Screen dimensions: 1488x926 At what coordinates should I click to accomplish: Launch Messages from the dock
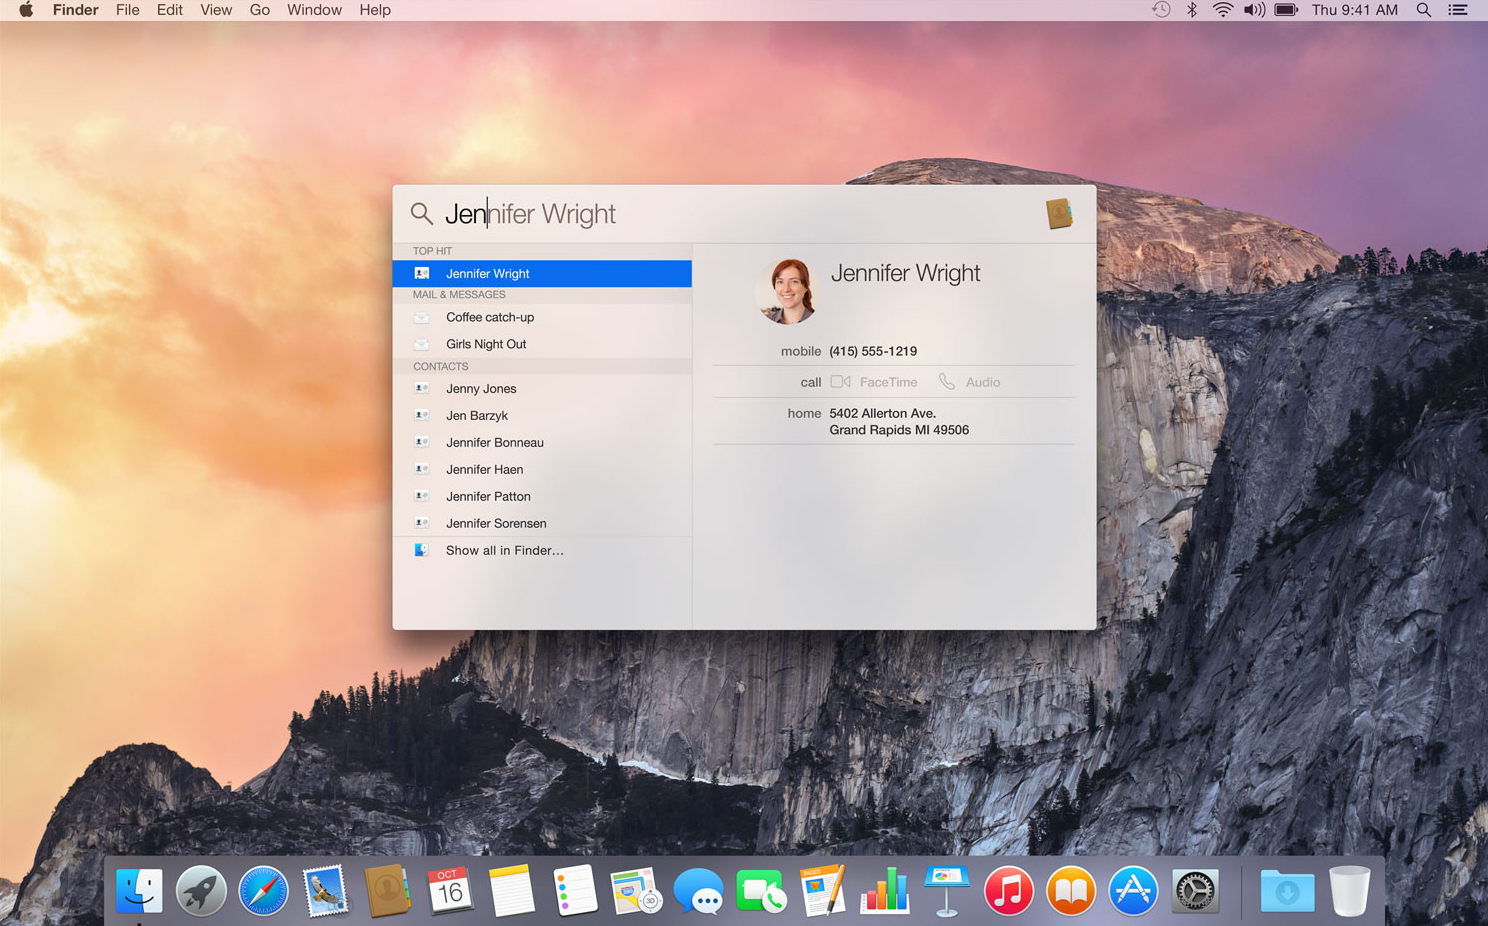pyautogui.click(x=698, y=890)
